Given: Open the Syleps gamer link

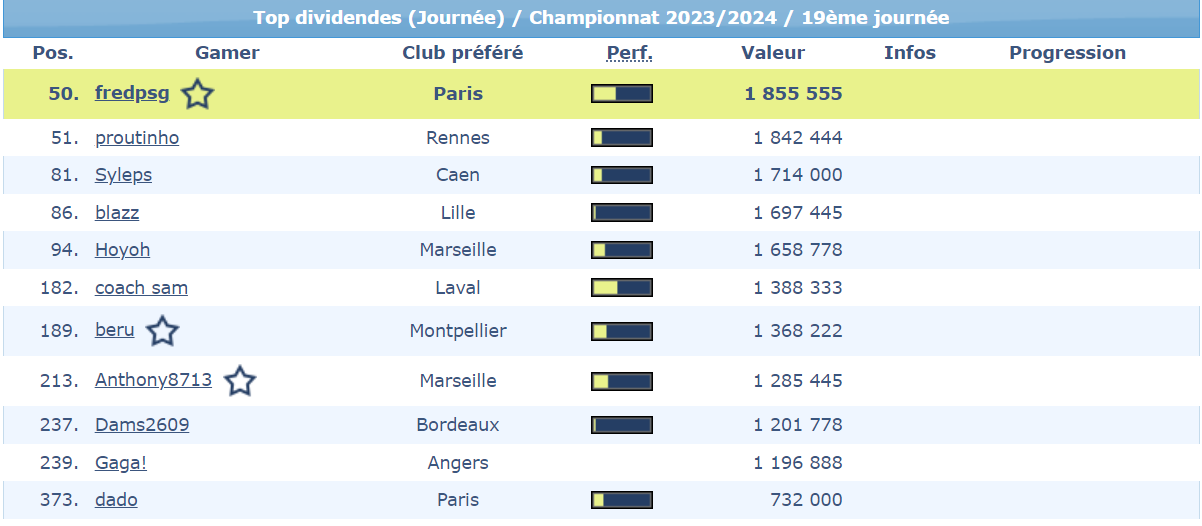Looking at the screenshot, I should point(123,175).
